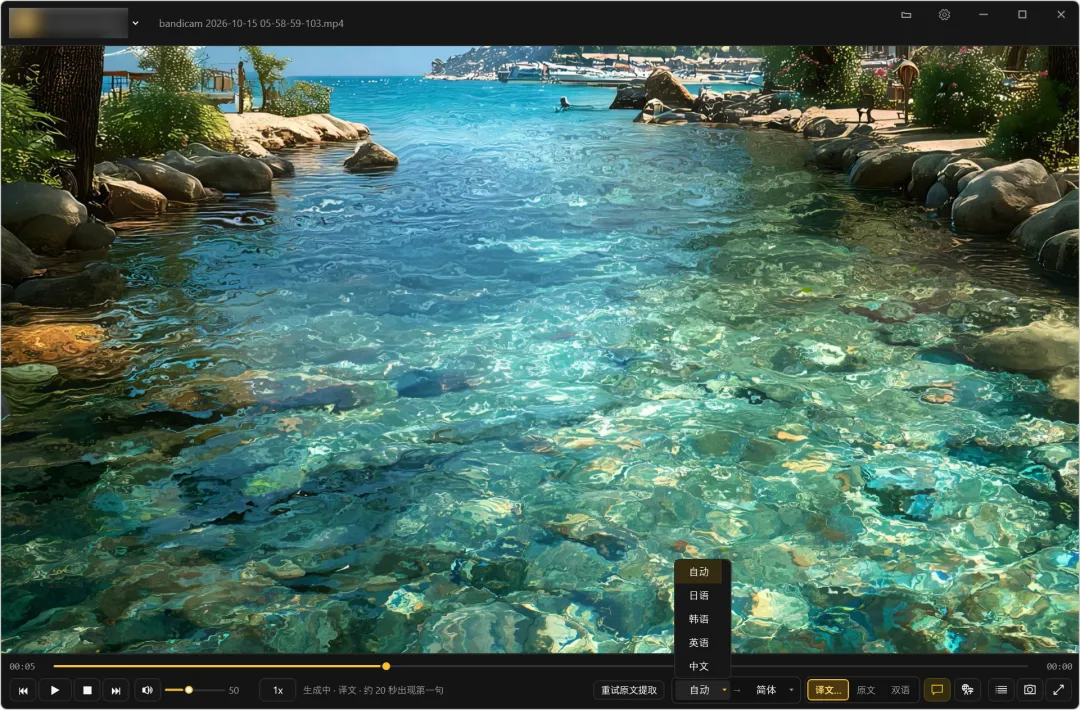
Task: Switch subtitle mode to 双语
Action: click(900, 690)
